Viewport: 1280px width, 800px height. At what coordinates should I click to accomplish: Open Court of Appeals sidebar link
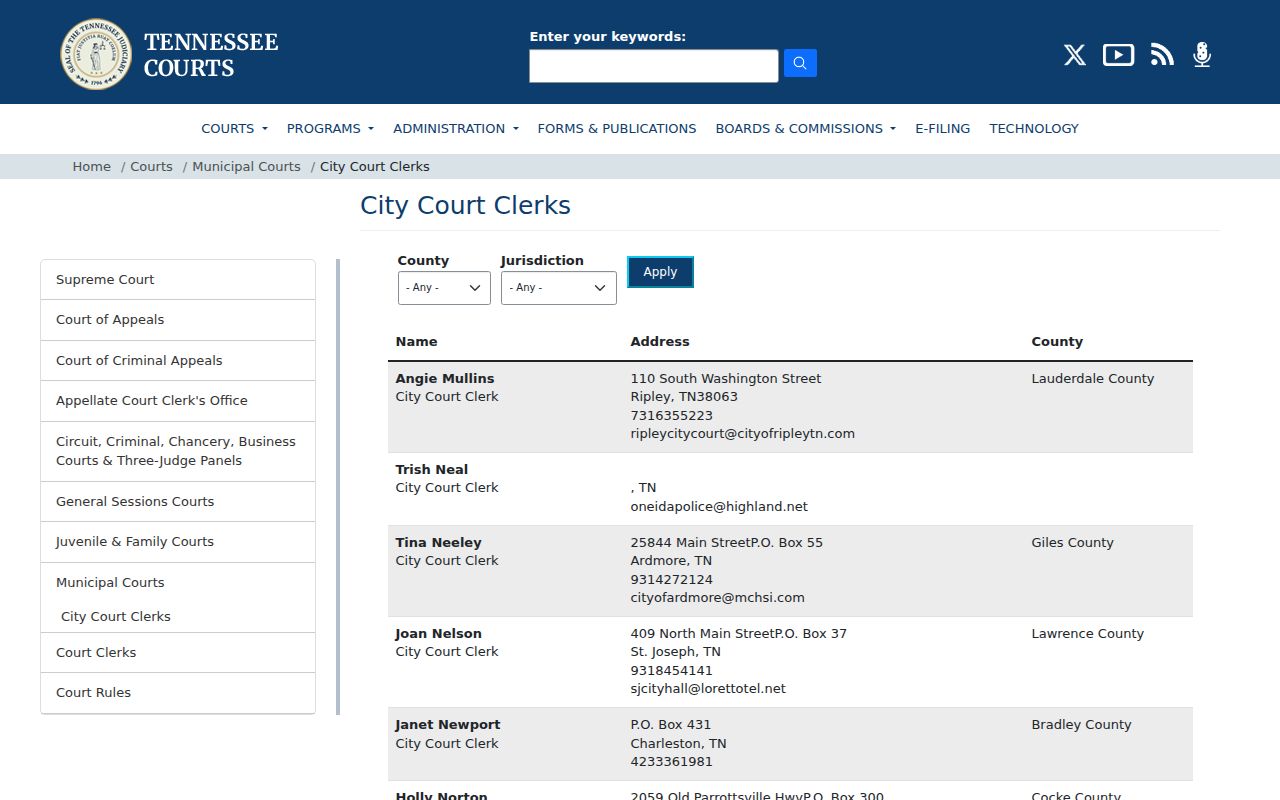[x=178, y=320]
